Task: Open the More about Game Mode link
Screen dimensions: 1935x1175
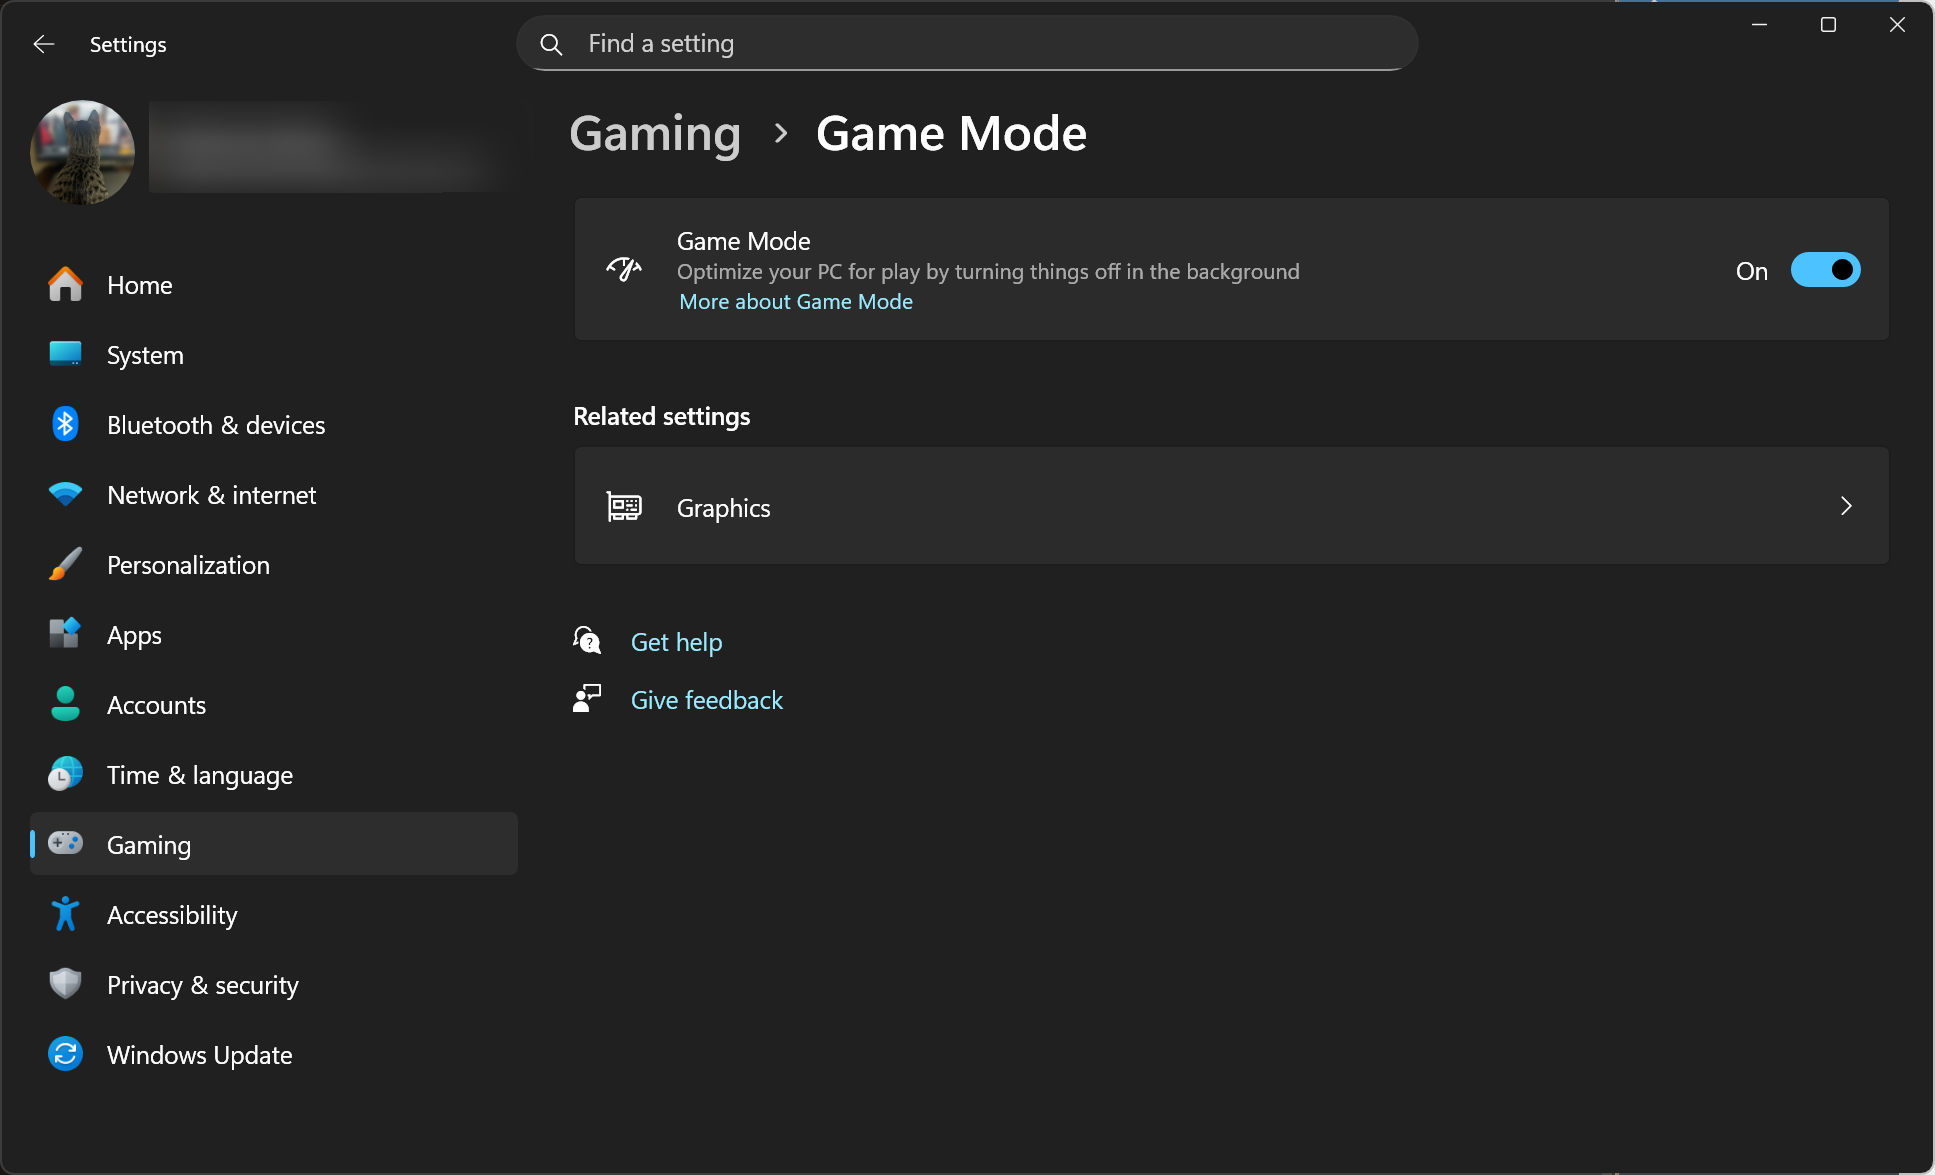Action: click(x=796, y=302)
